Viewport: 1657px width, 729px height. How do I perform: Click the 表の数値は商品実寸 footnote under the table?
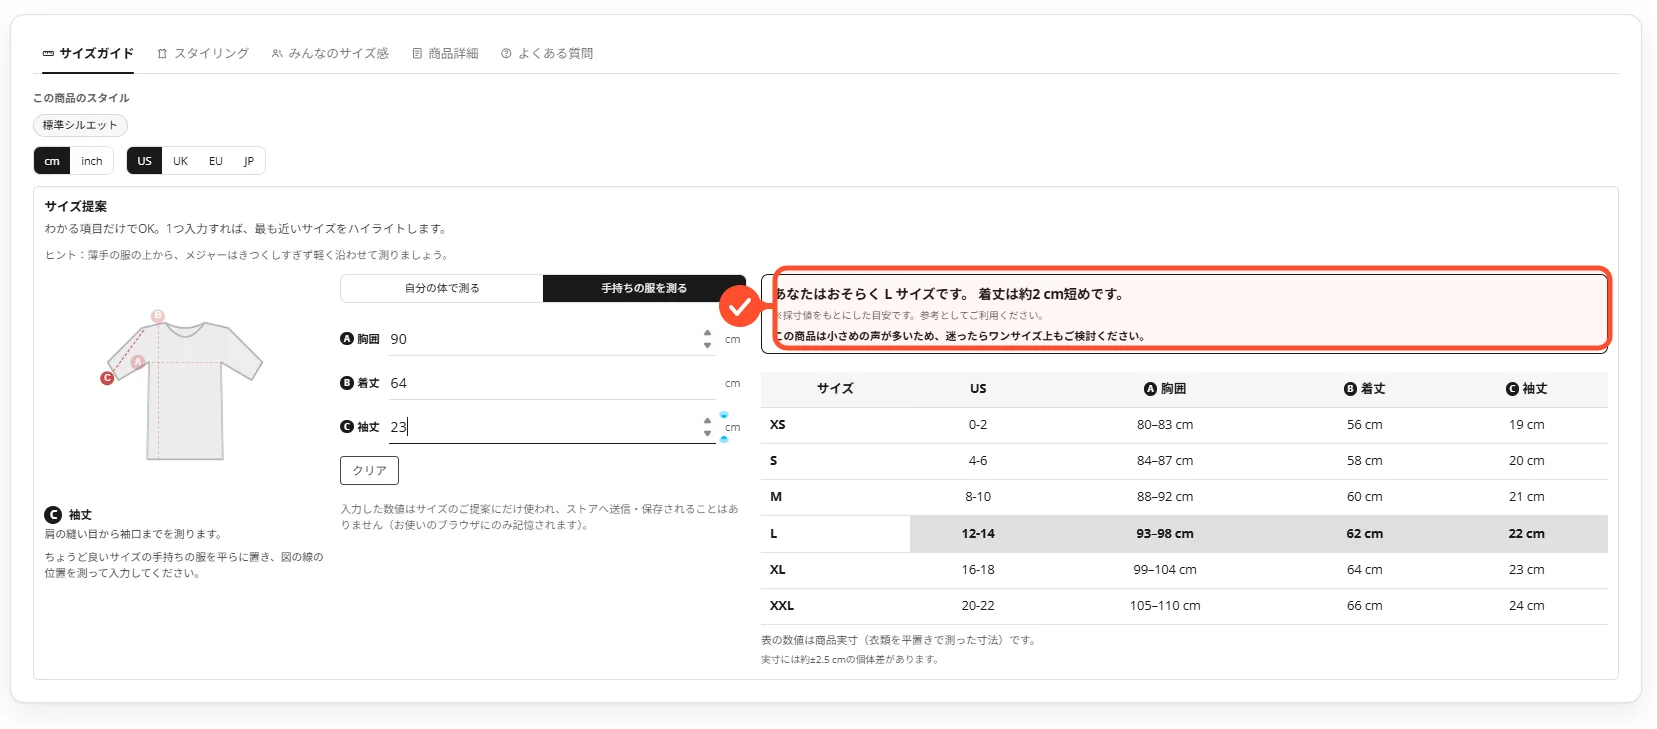pyautogui.click(x=898, y=640)
